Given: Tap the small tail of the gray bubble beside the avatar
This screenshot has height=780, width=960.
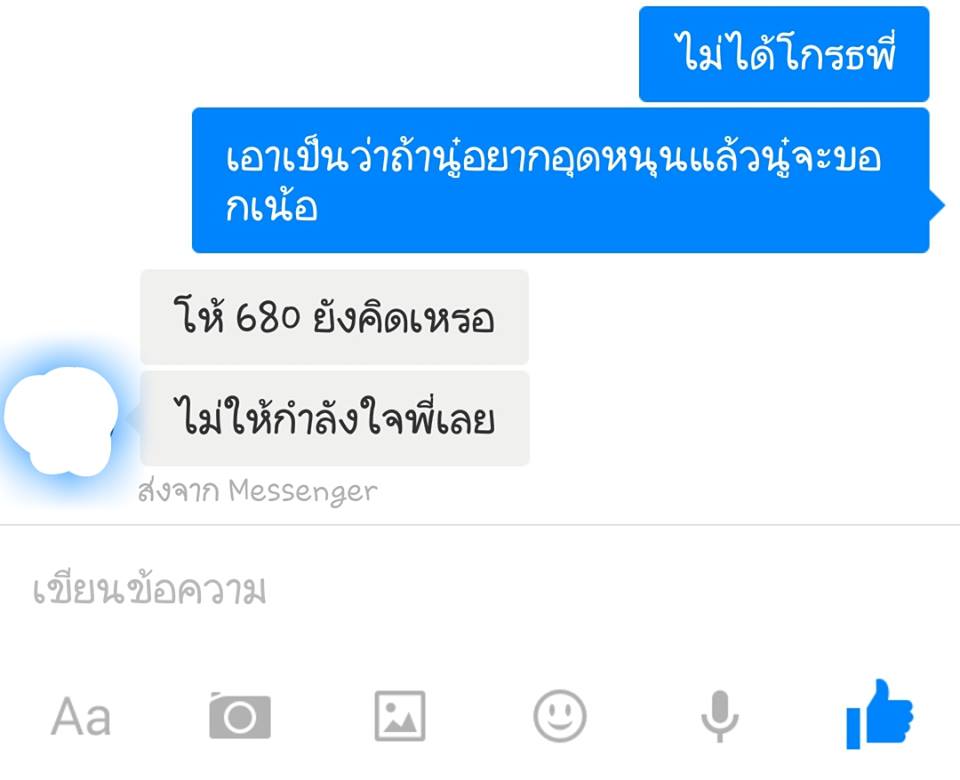Looking at the screenshot, I should click(133, 419).
